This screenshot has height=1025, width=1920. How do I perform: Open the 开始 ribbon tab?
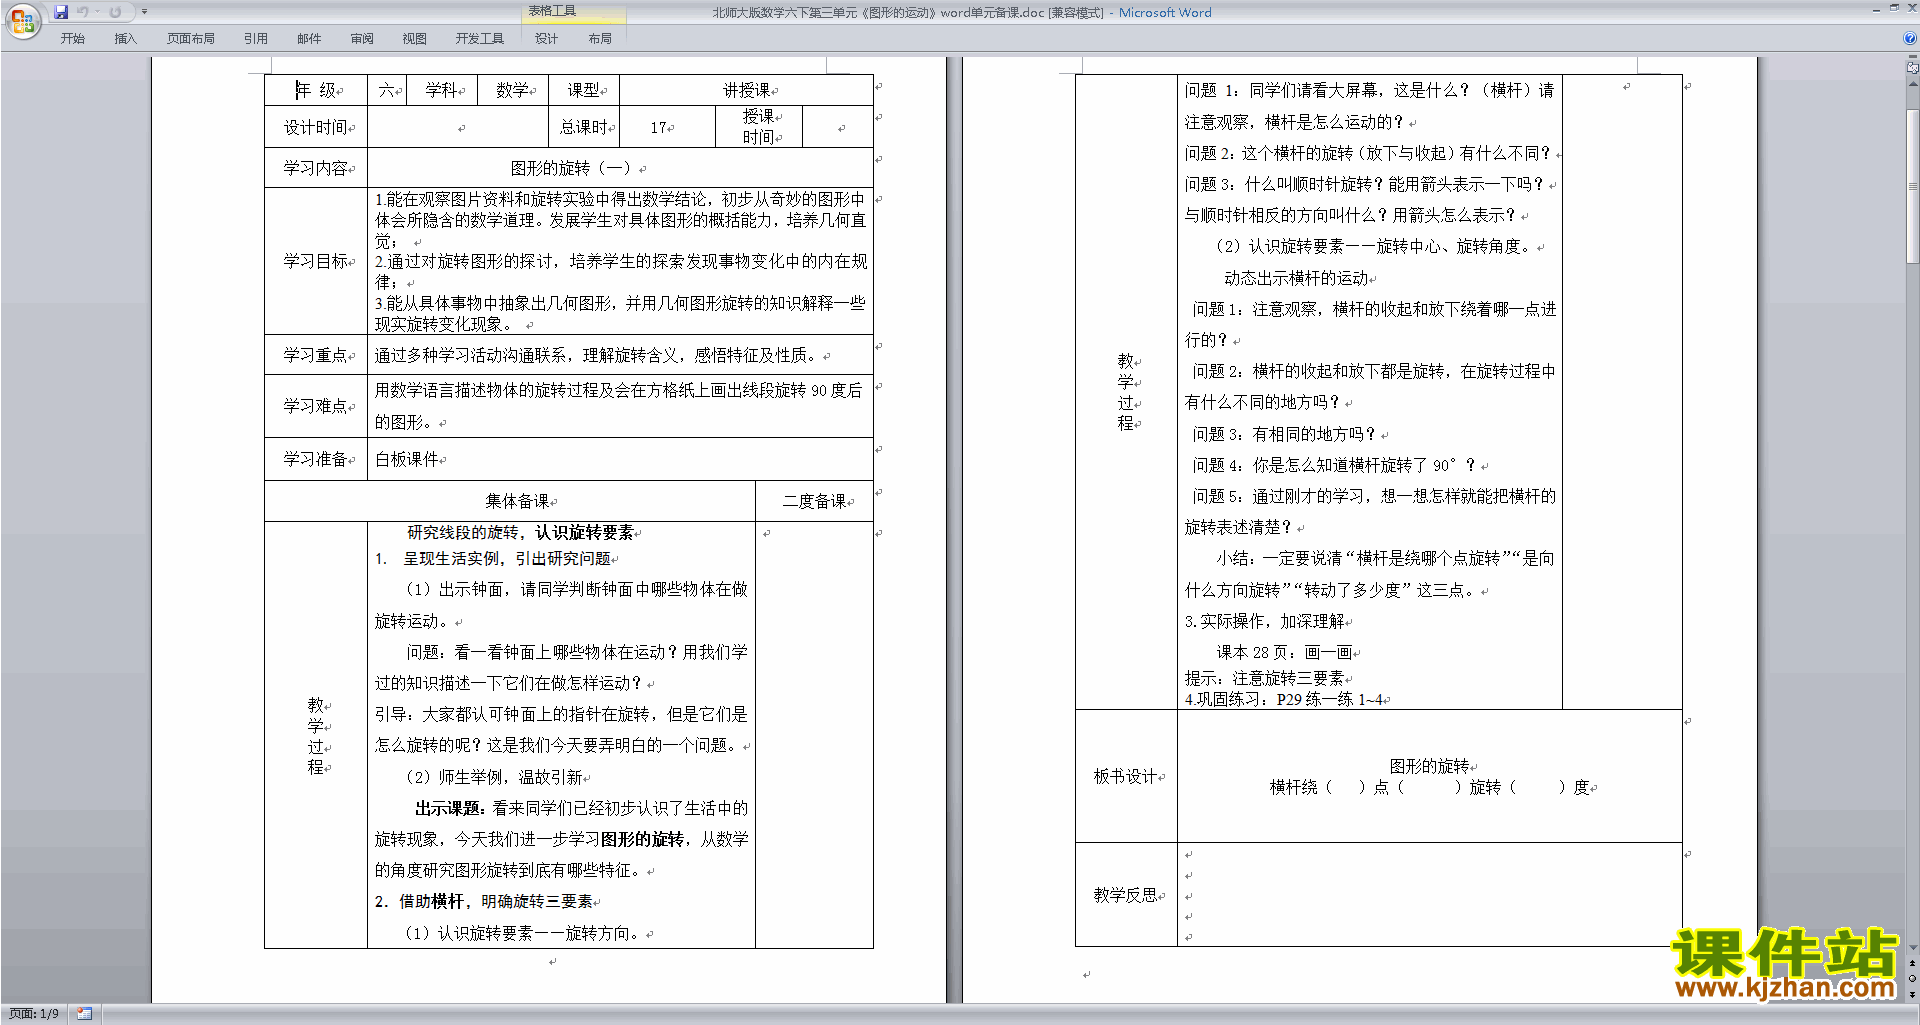point(72,39)
